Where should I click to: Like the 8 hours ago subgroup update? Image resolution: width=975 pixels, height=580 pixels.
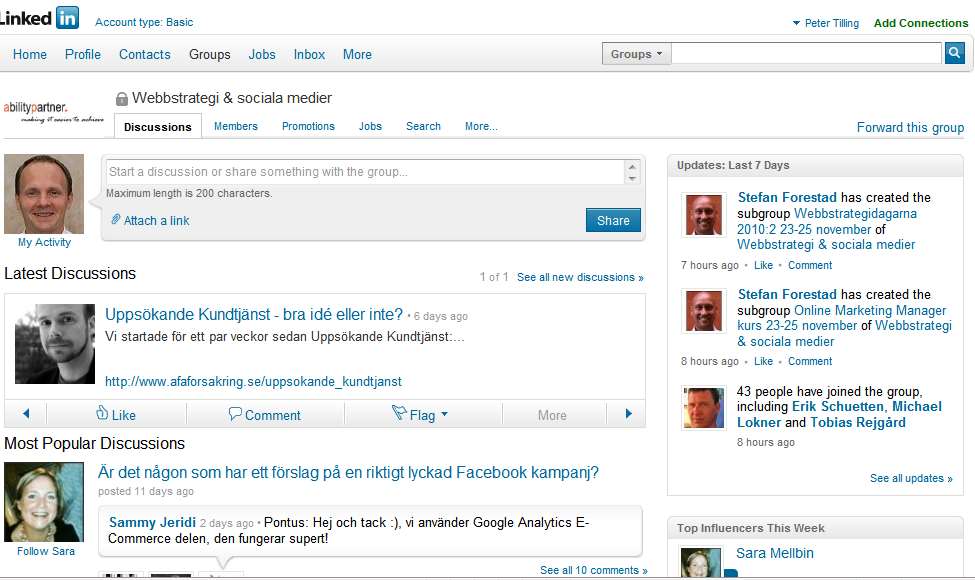(763, 361)
